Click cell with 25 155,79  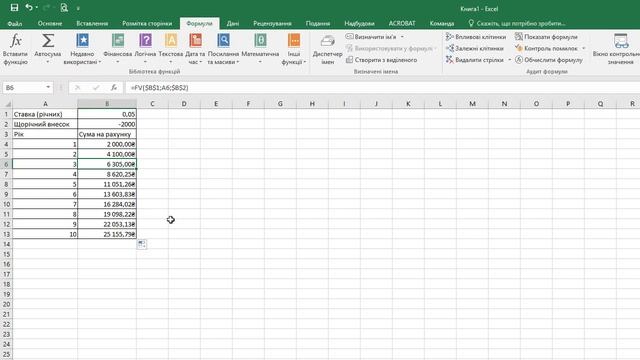pyautogui.click(x=107, y=234)
